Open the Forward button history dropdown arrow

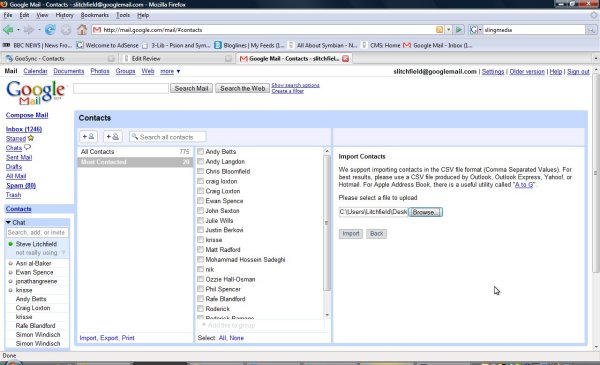(x=39, y=29)
